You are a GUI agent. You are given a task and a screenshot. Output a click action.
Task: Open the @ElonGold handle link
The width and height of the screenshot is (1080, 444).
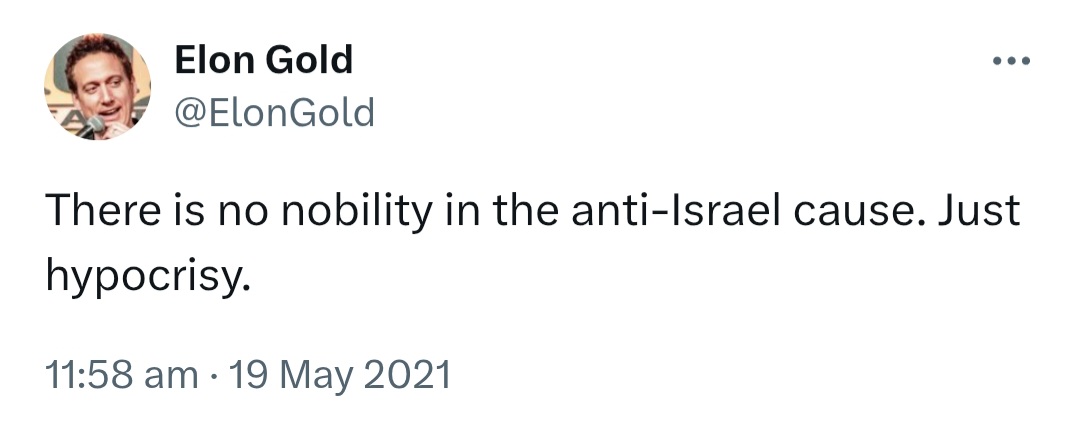(275, 113)
